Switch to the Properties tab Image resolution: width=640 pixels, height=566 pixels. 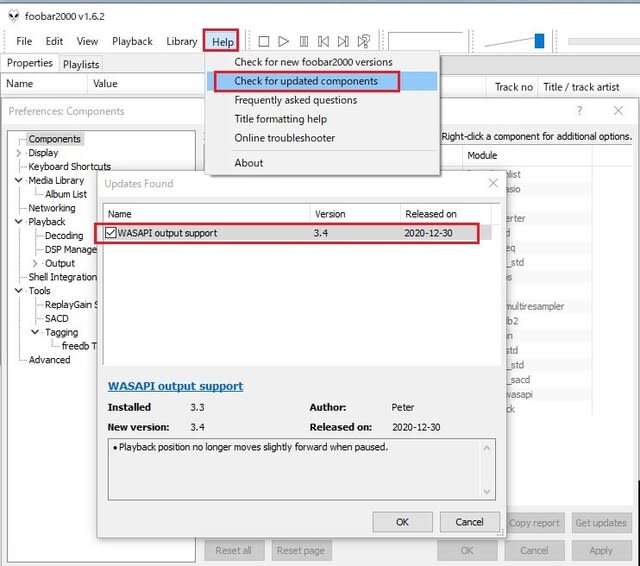(29, 63)
